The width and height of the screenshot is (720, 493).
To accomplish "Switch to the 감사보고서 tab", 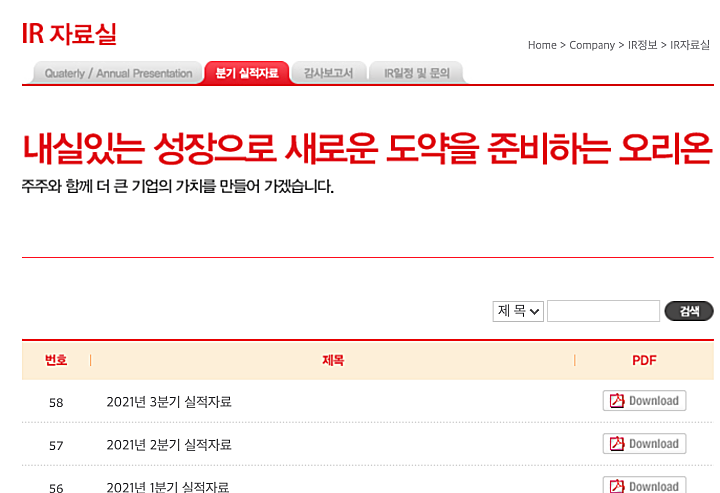I will (328, 73).
